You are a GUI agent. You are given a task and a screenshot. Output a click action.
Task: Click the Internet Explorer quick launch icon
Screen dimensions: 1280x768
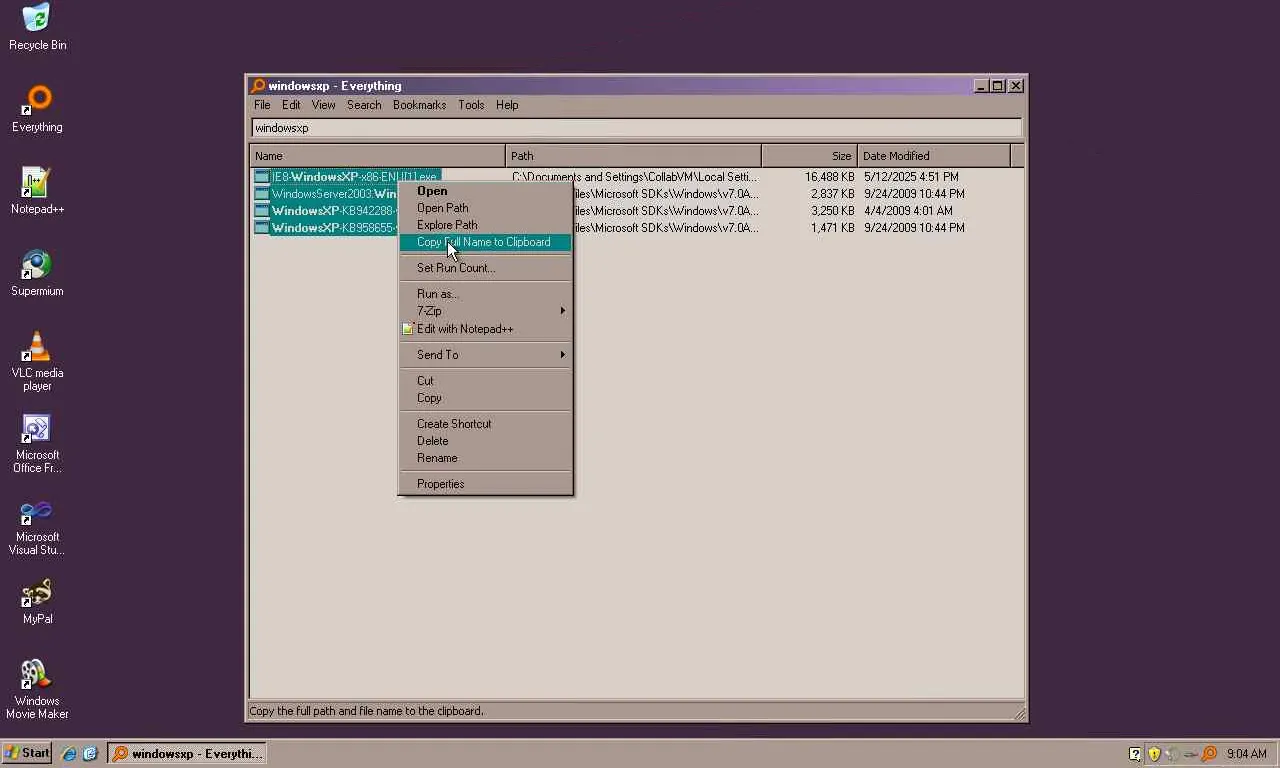click(x=69, y=754)
